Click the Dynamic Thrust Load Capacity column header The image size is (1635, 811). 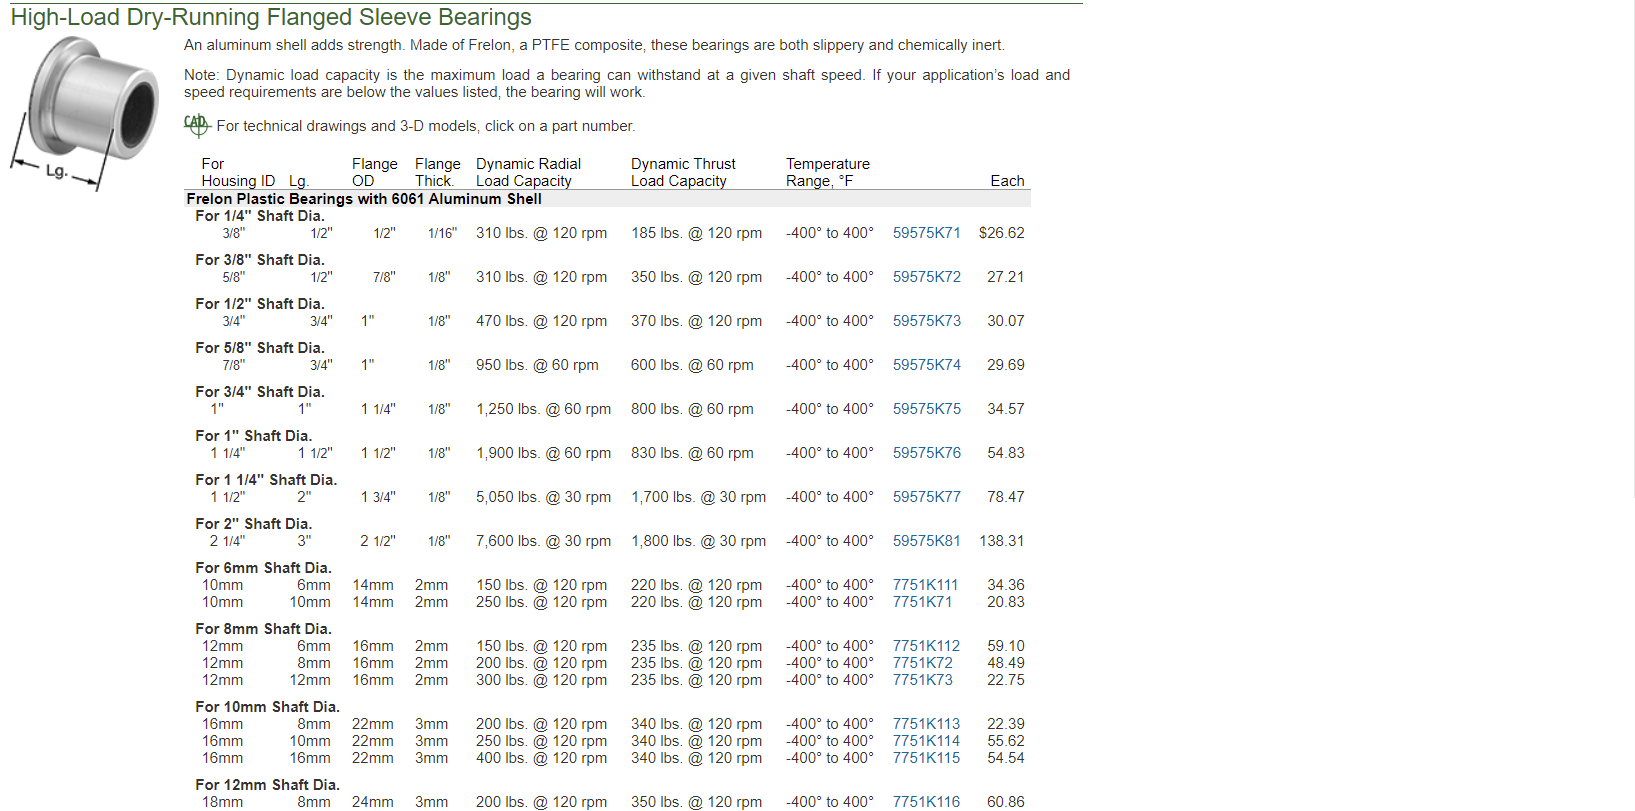(683, 172)
